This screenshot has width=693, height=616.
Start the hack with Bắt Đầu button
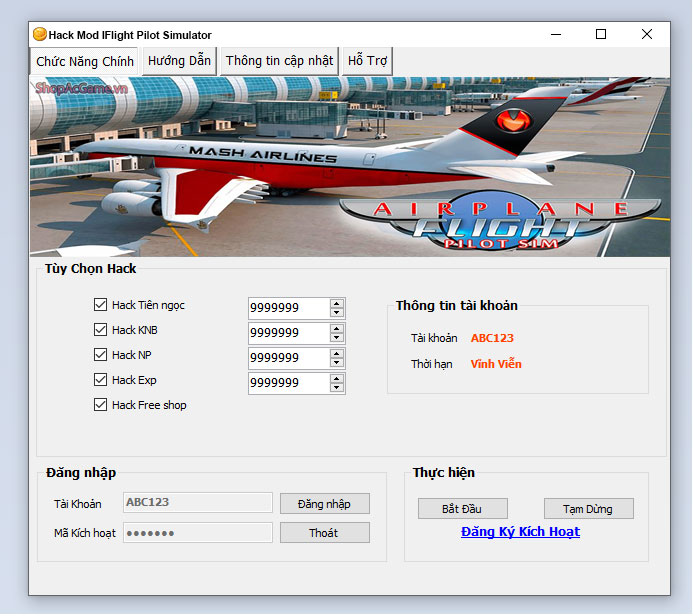click(462, 509)
